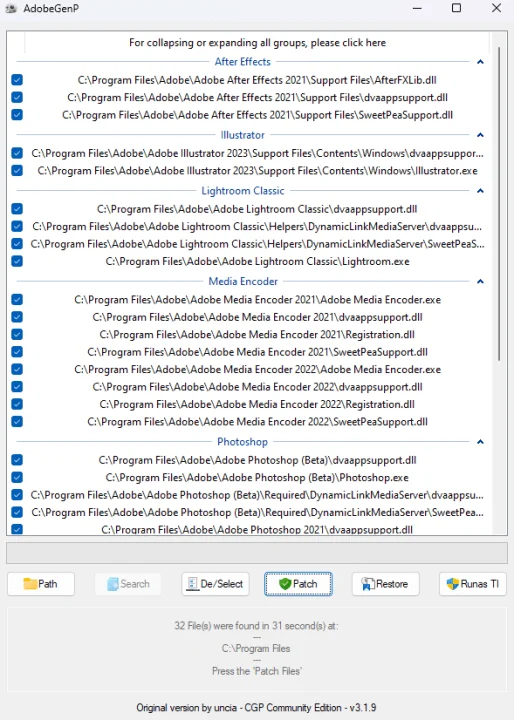Uncheck Illustrator.exe checkbox
514x720 pixels.
(17, 171)
